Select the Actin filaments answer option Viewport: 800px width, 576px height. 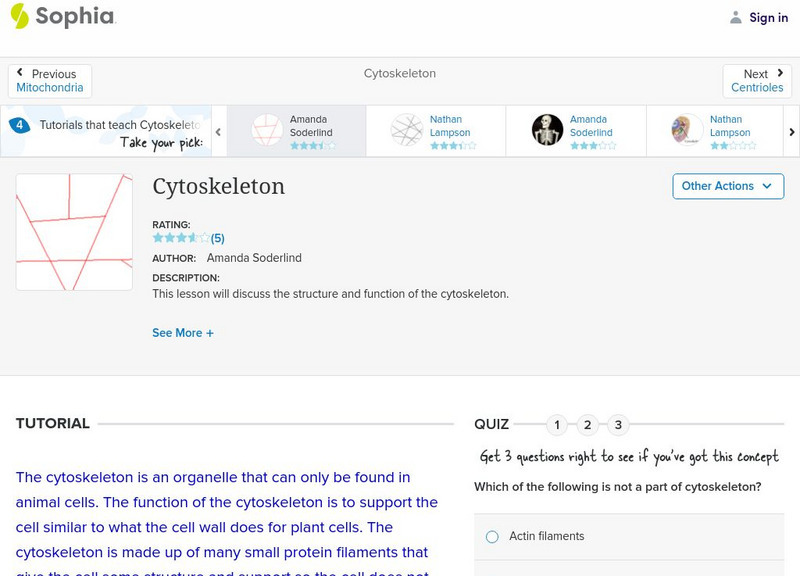coord(492,537)
